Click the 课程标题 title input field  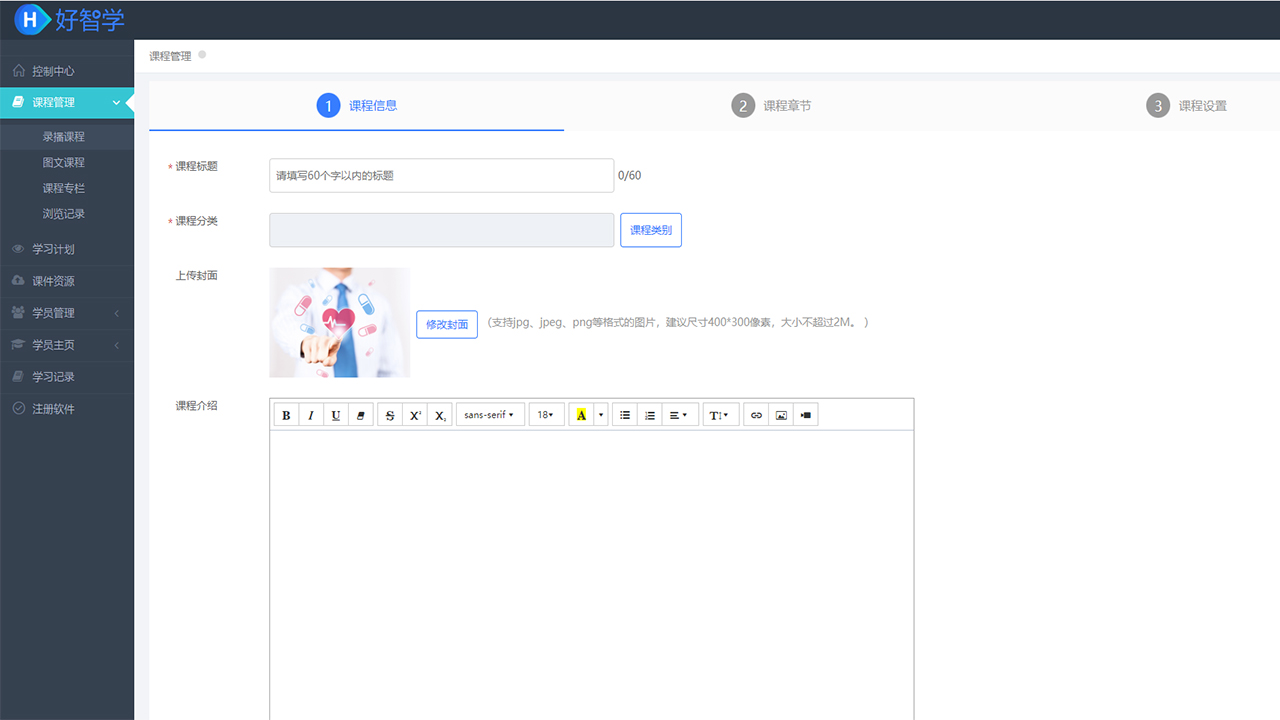click(x=441, y=176)
